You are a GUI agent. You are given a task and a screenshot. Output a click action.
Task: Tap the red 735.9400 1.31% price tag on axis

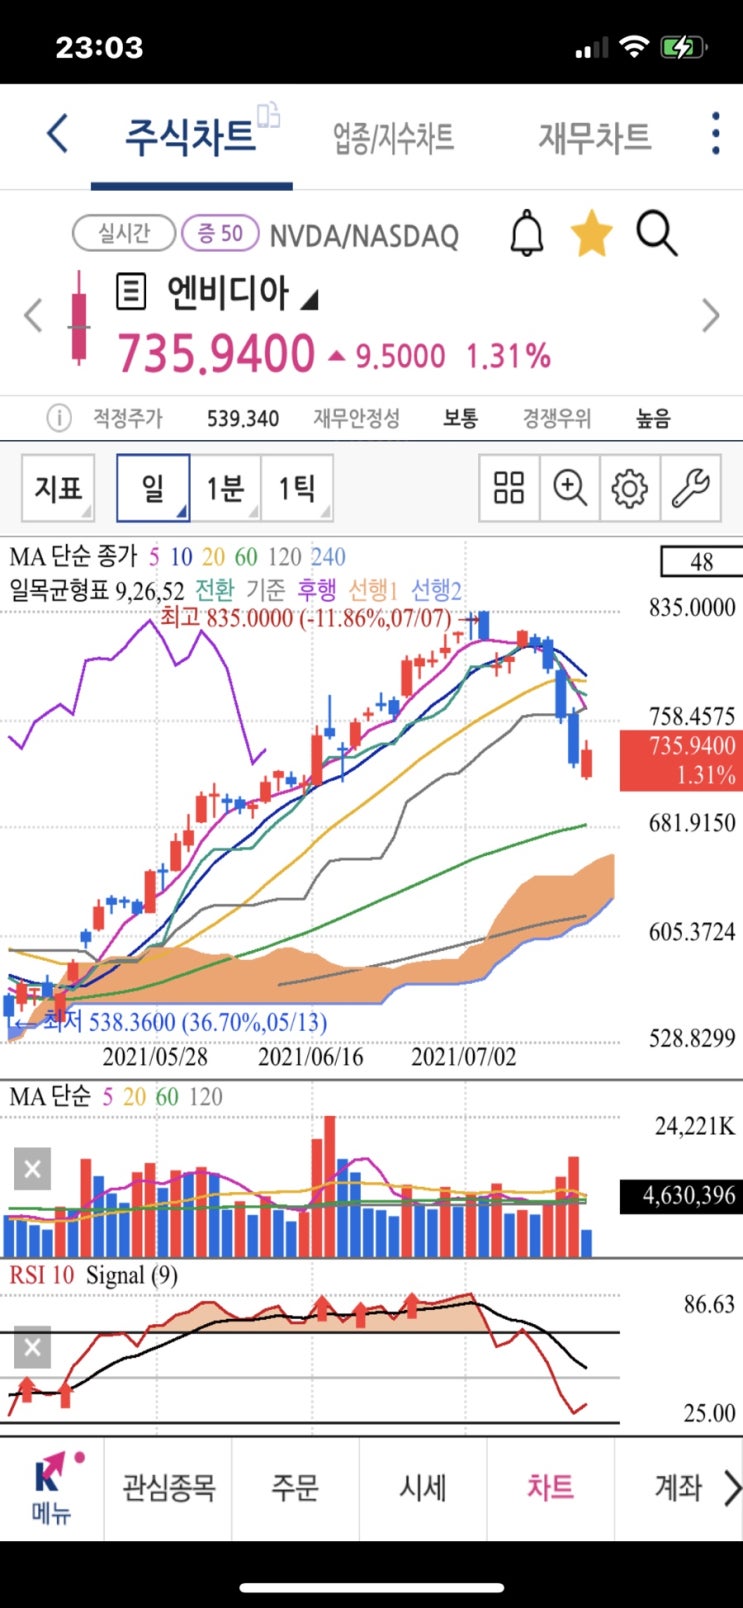pyautogui.click(x=680, y=760)
